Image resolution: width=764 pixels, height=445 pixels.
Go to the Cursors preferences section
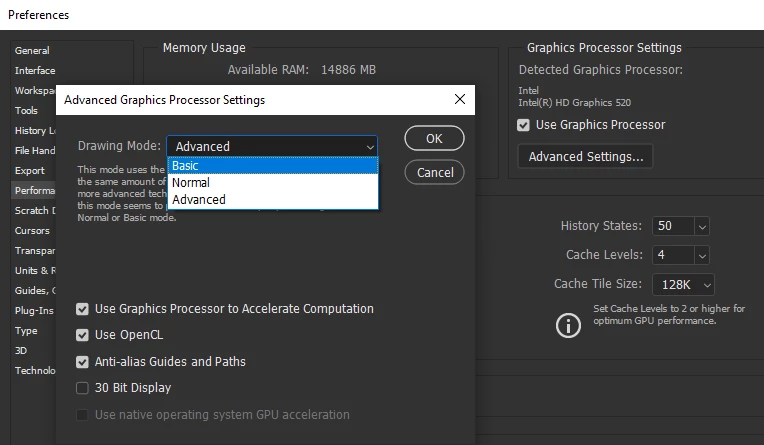tap(32, 231)
